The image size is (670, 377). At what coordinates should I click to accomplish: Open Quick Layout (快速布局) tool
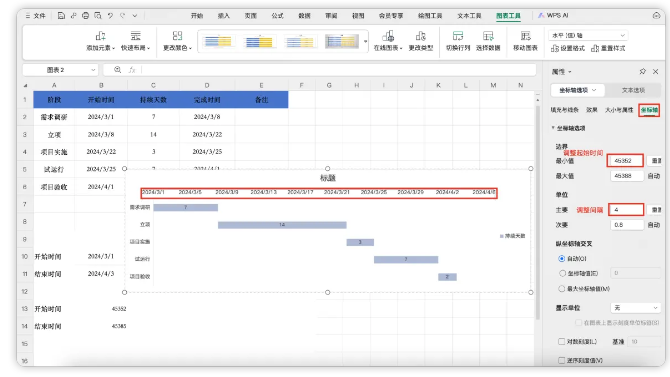point(135,41)
